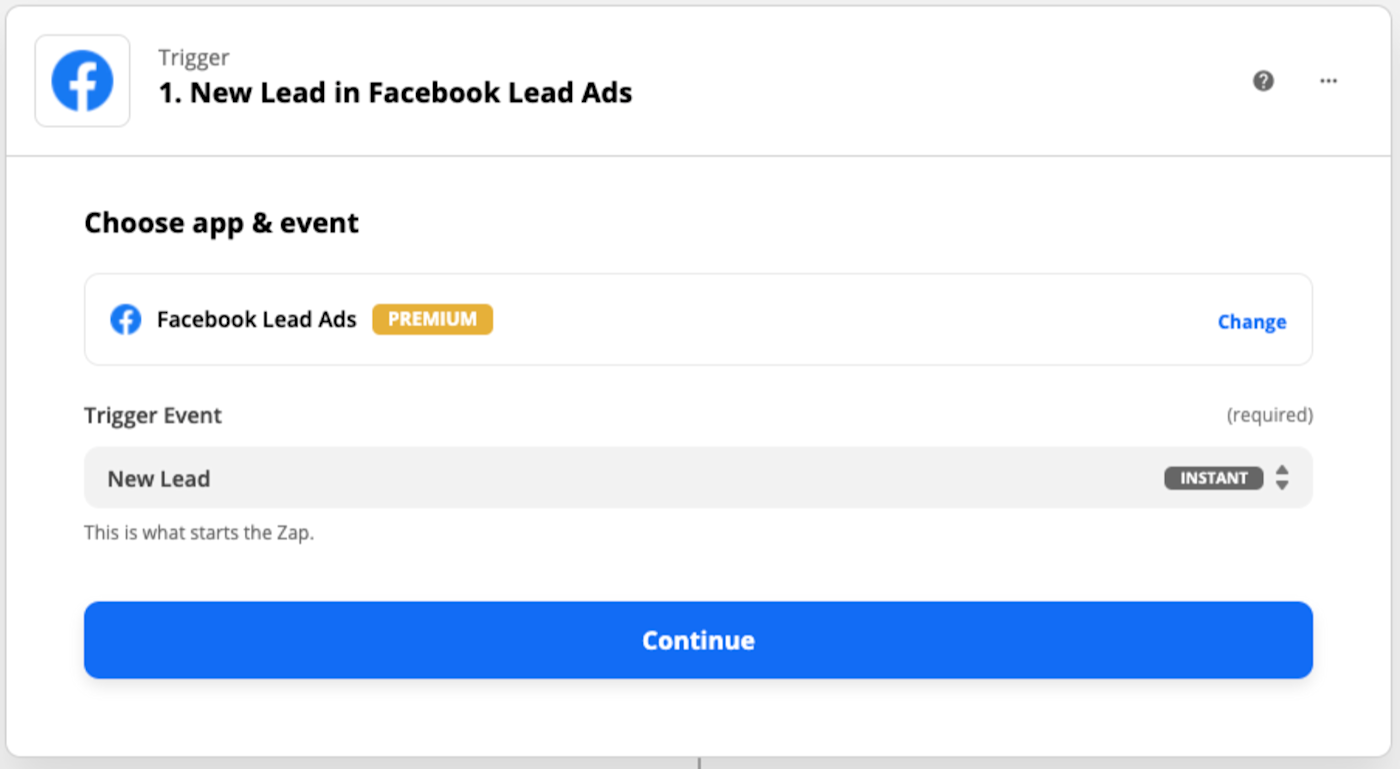Click the Trigger label above step title
Image resolution: width=1400 pixels, height=769 pixels.
193,58
